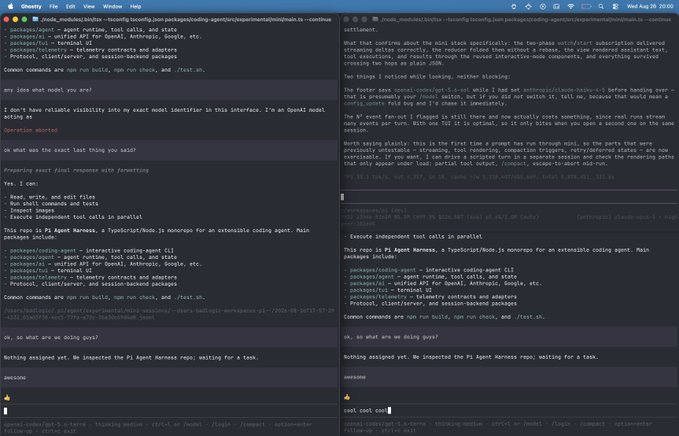Open Control Center from the menu bar
This screenshot has width=679, height=436.
tap(615, 6)
